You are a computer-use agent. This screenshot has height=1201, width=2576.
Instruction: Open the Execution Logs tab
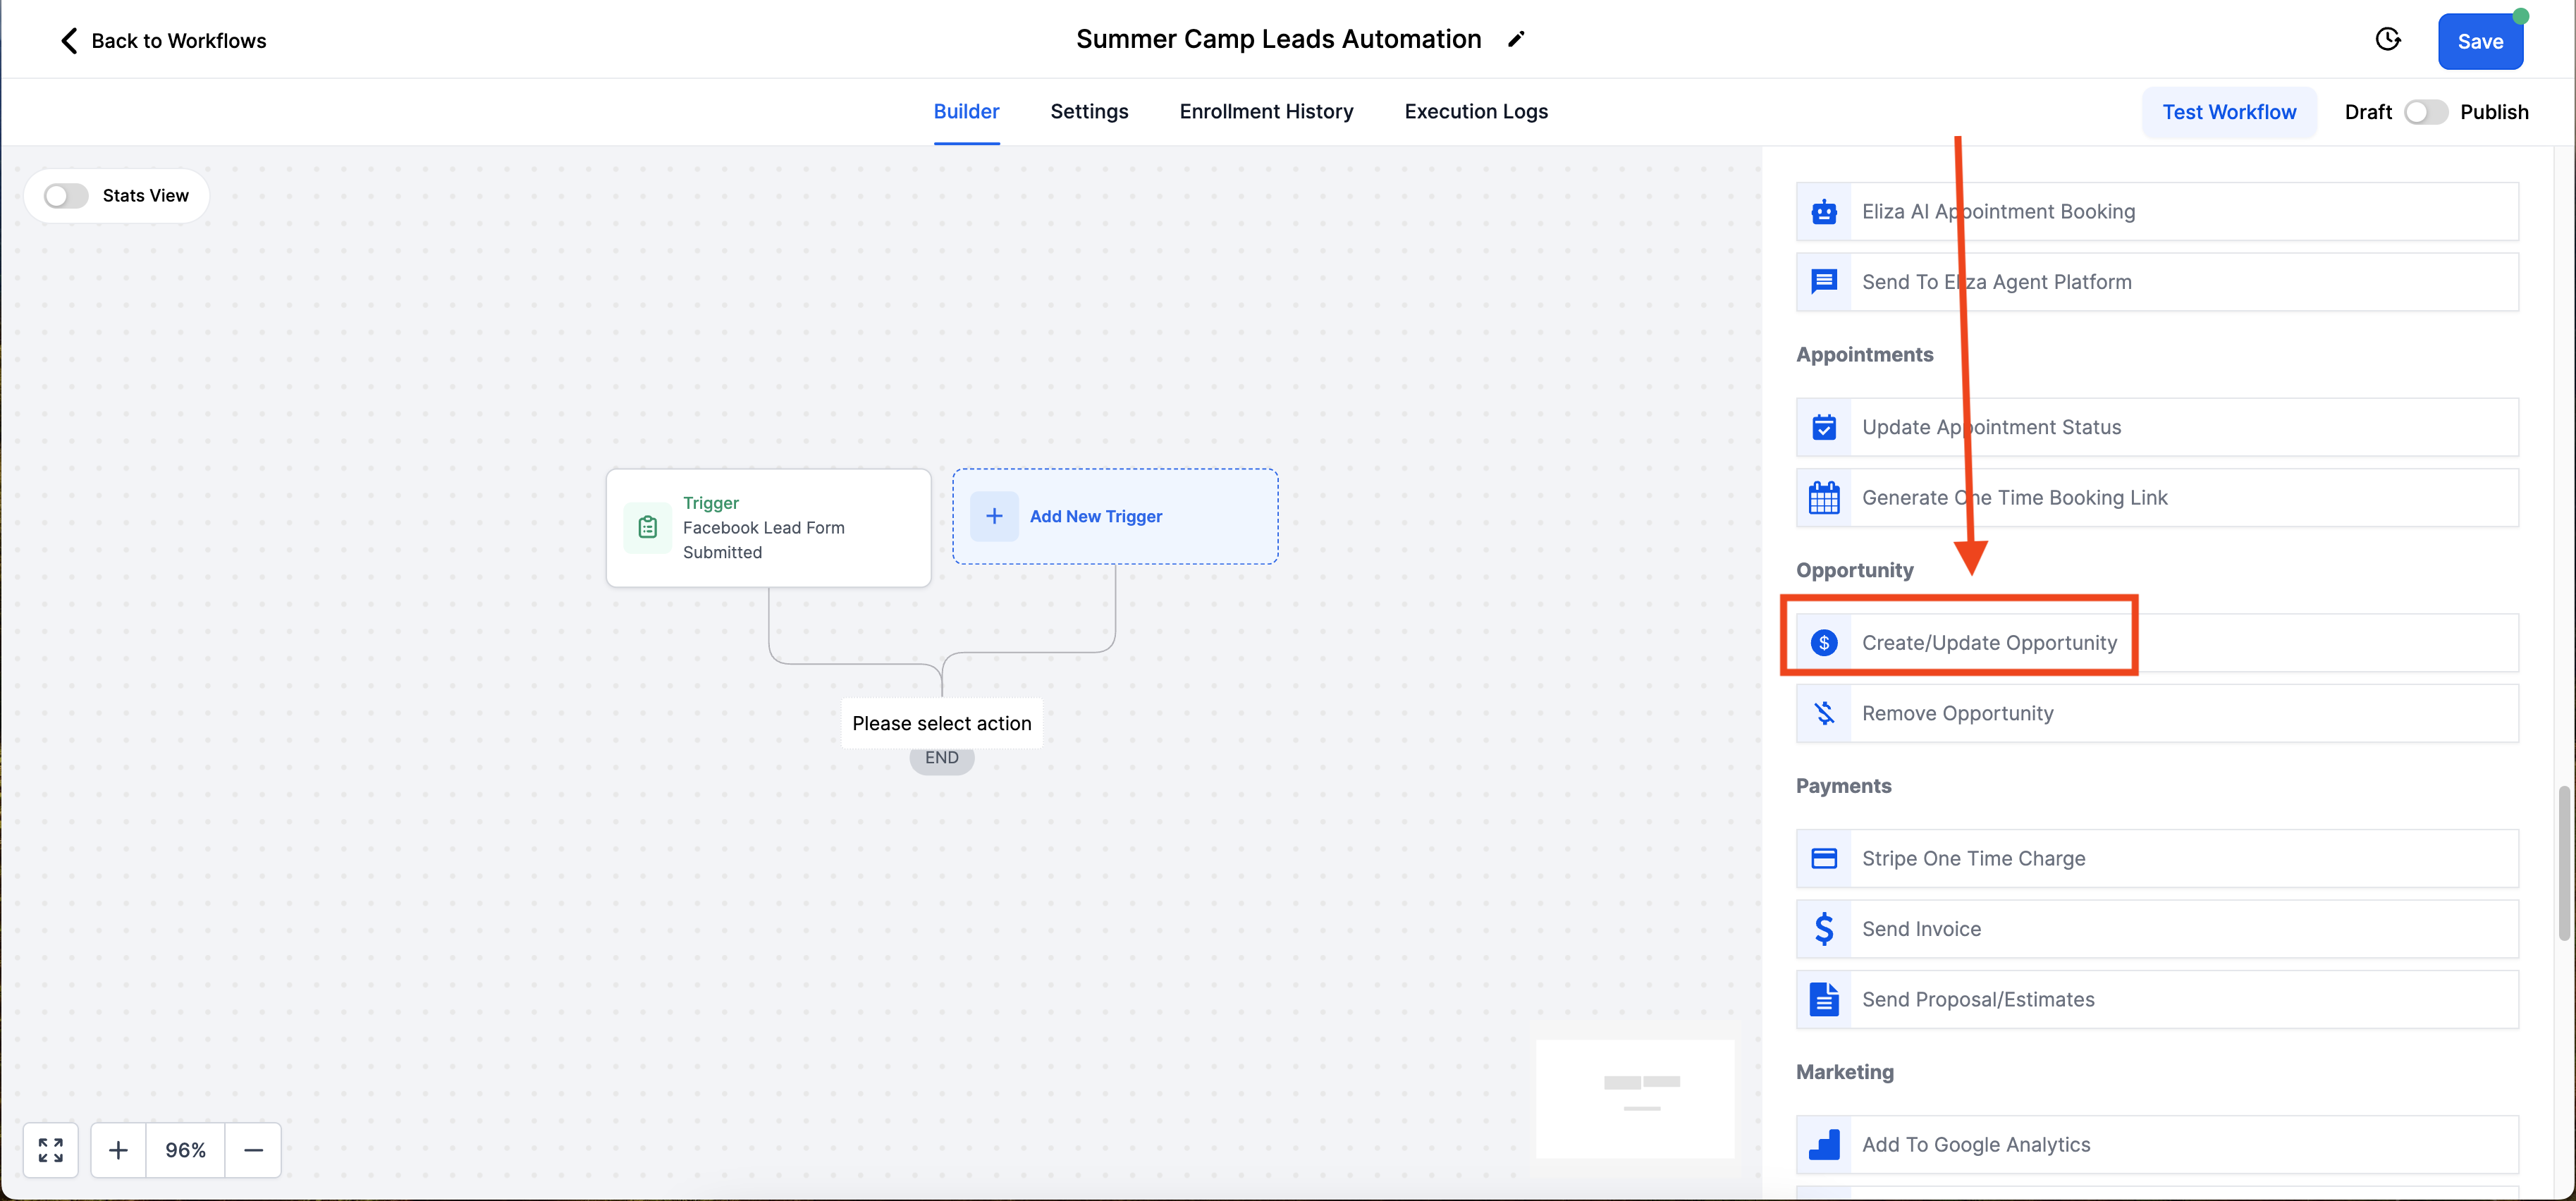coord(1475,111)
